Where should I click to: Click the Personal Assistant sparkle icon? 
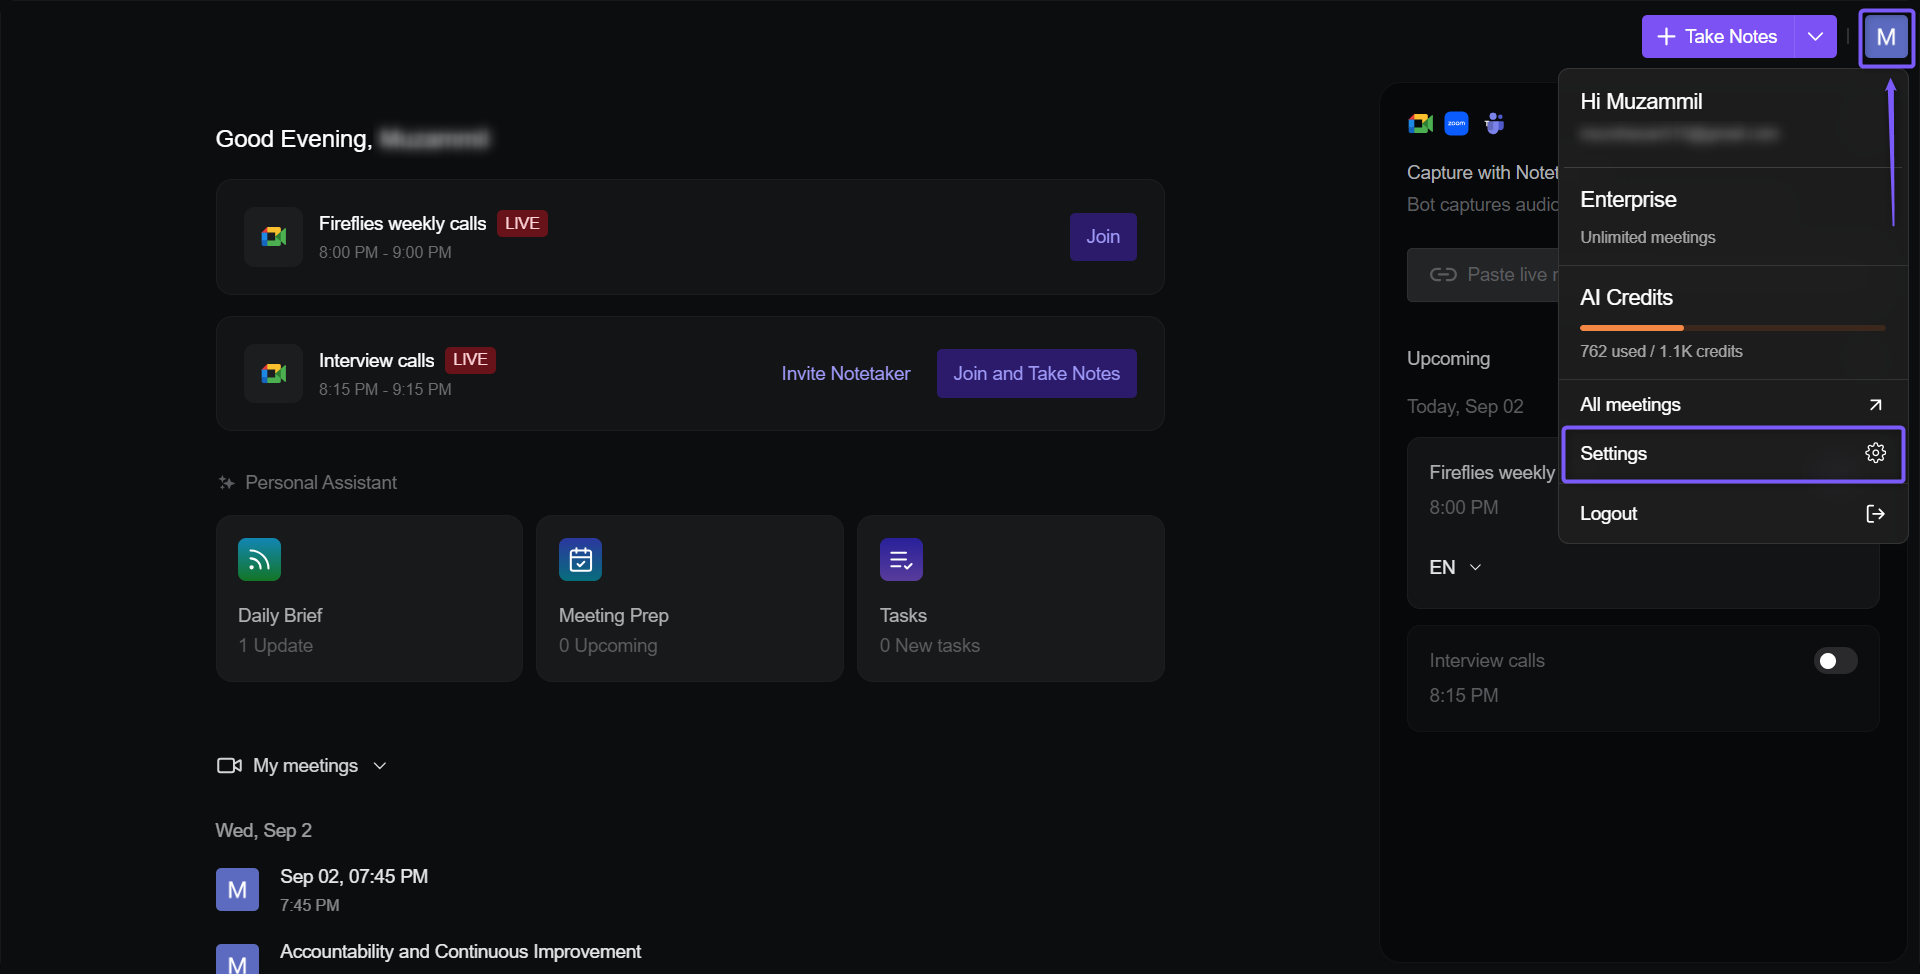(227, 483)
